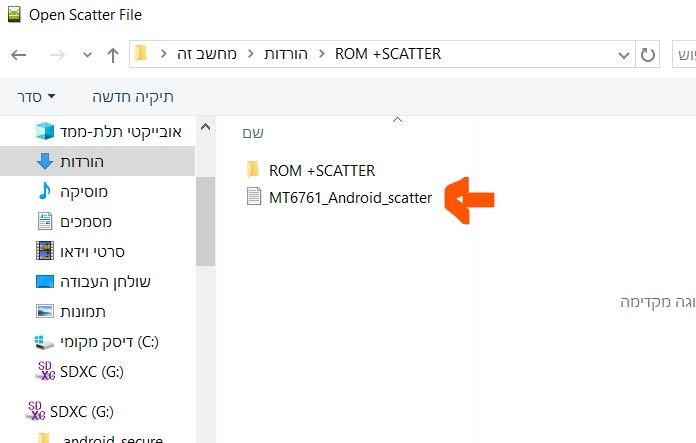Click the folder icon in address bar
The image size is (696, 443).
point(141,53)
